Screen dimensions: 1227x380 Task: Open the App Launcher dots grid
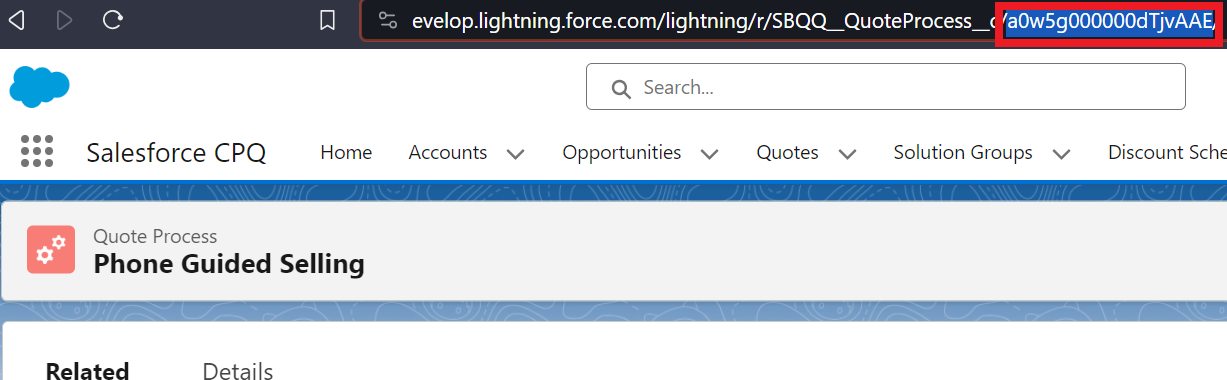(37, 152)
